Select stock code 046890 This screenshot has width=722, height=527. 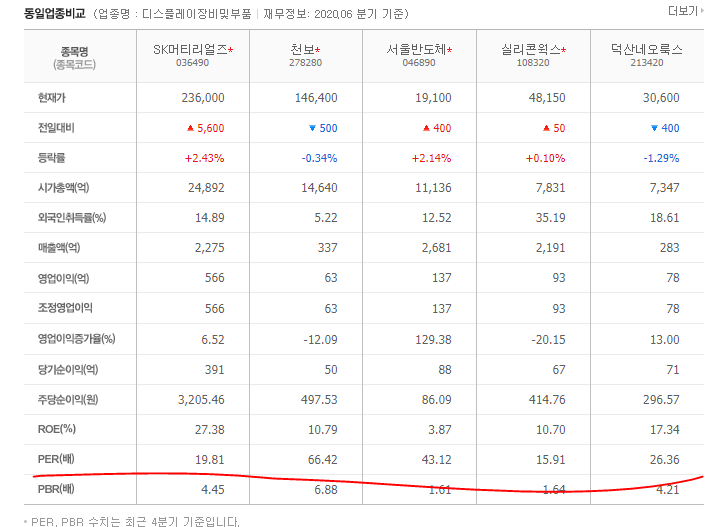point(419,63)
